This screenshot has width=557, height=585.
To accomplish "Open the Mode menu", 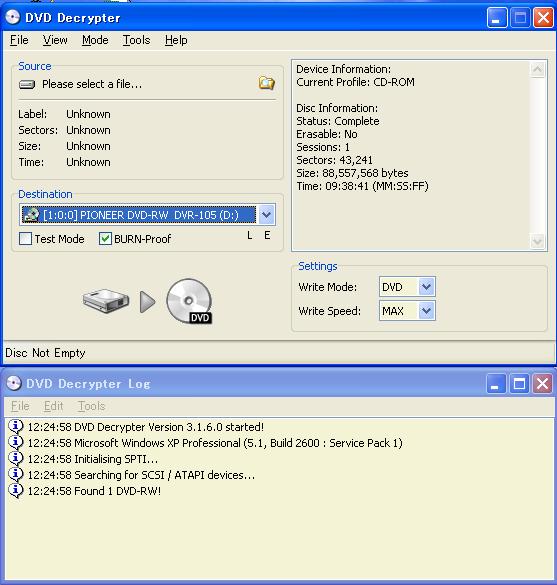I will (x=95, y=40).
